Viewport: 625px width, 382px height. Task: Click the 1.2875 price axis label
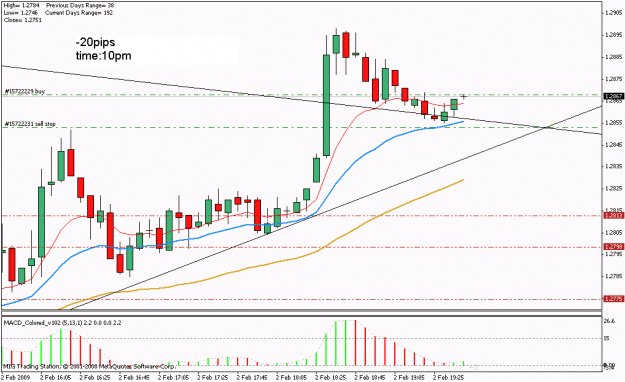pyautogui.click(x=614, y=79)
